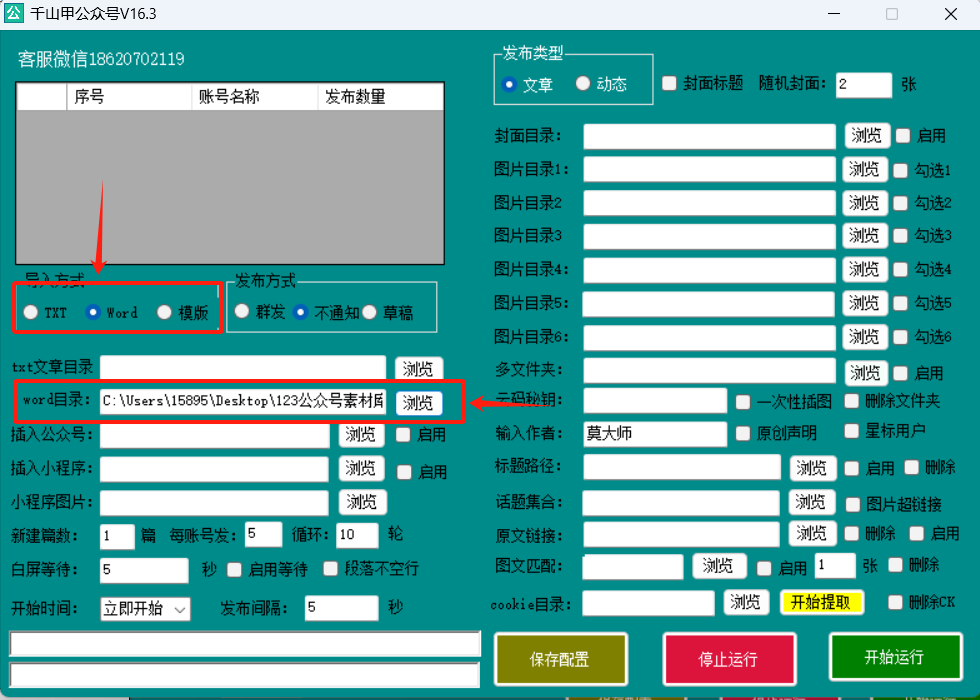
Task: Enable 启用 checkbox for 插入小程序
Action: coord(404,472)
